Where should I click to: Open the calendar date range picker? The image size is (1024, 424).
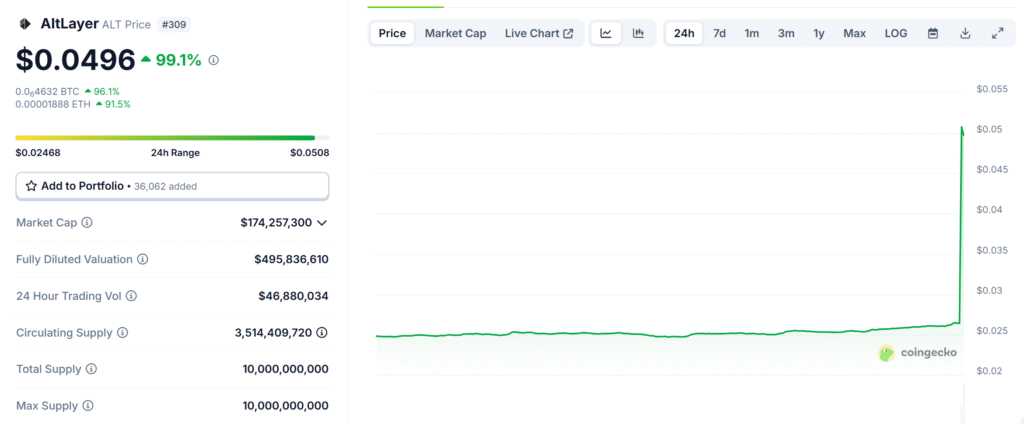tap(933, 33)
